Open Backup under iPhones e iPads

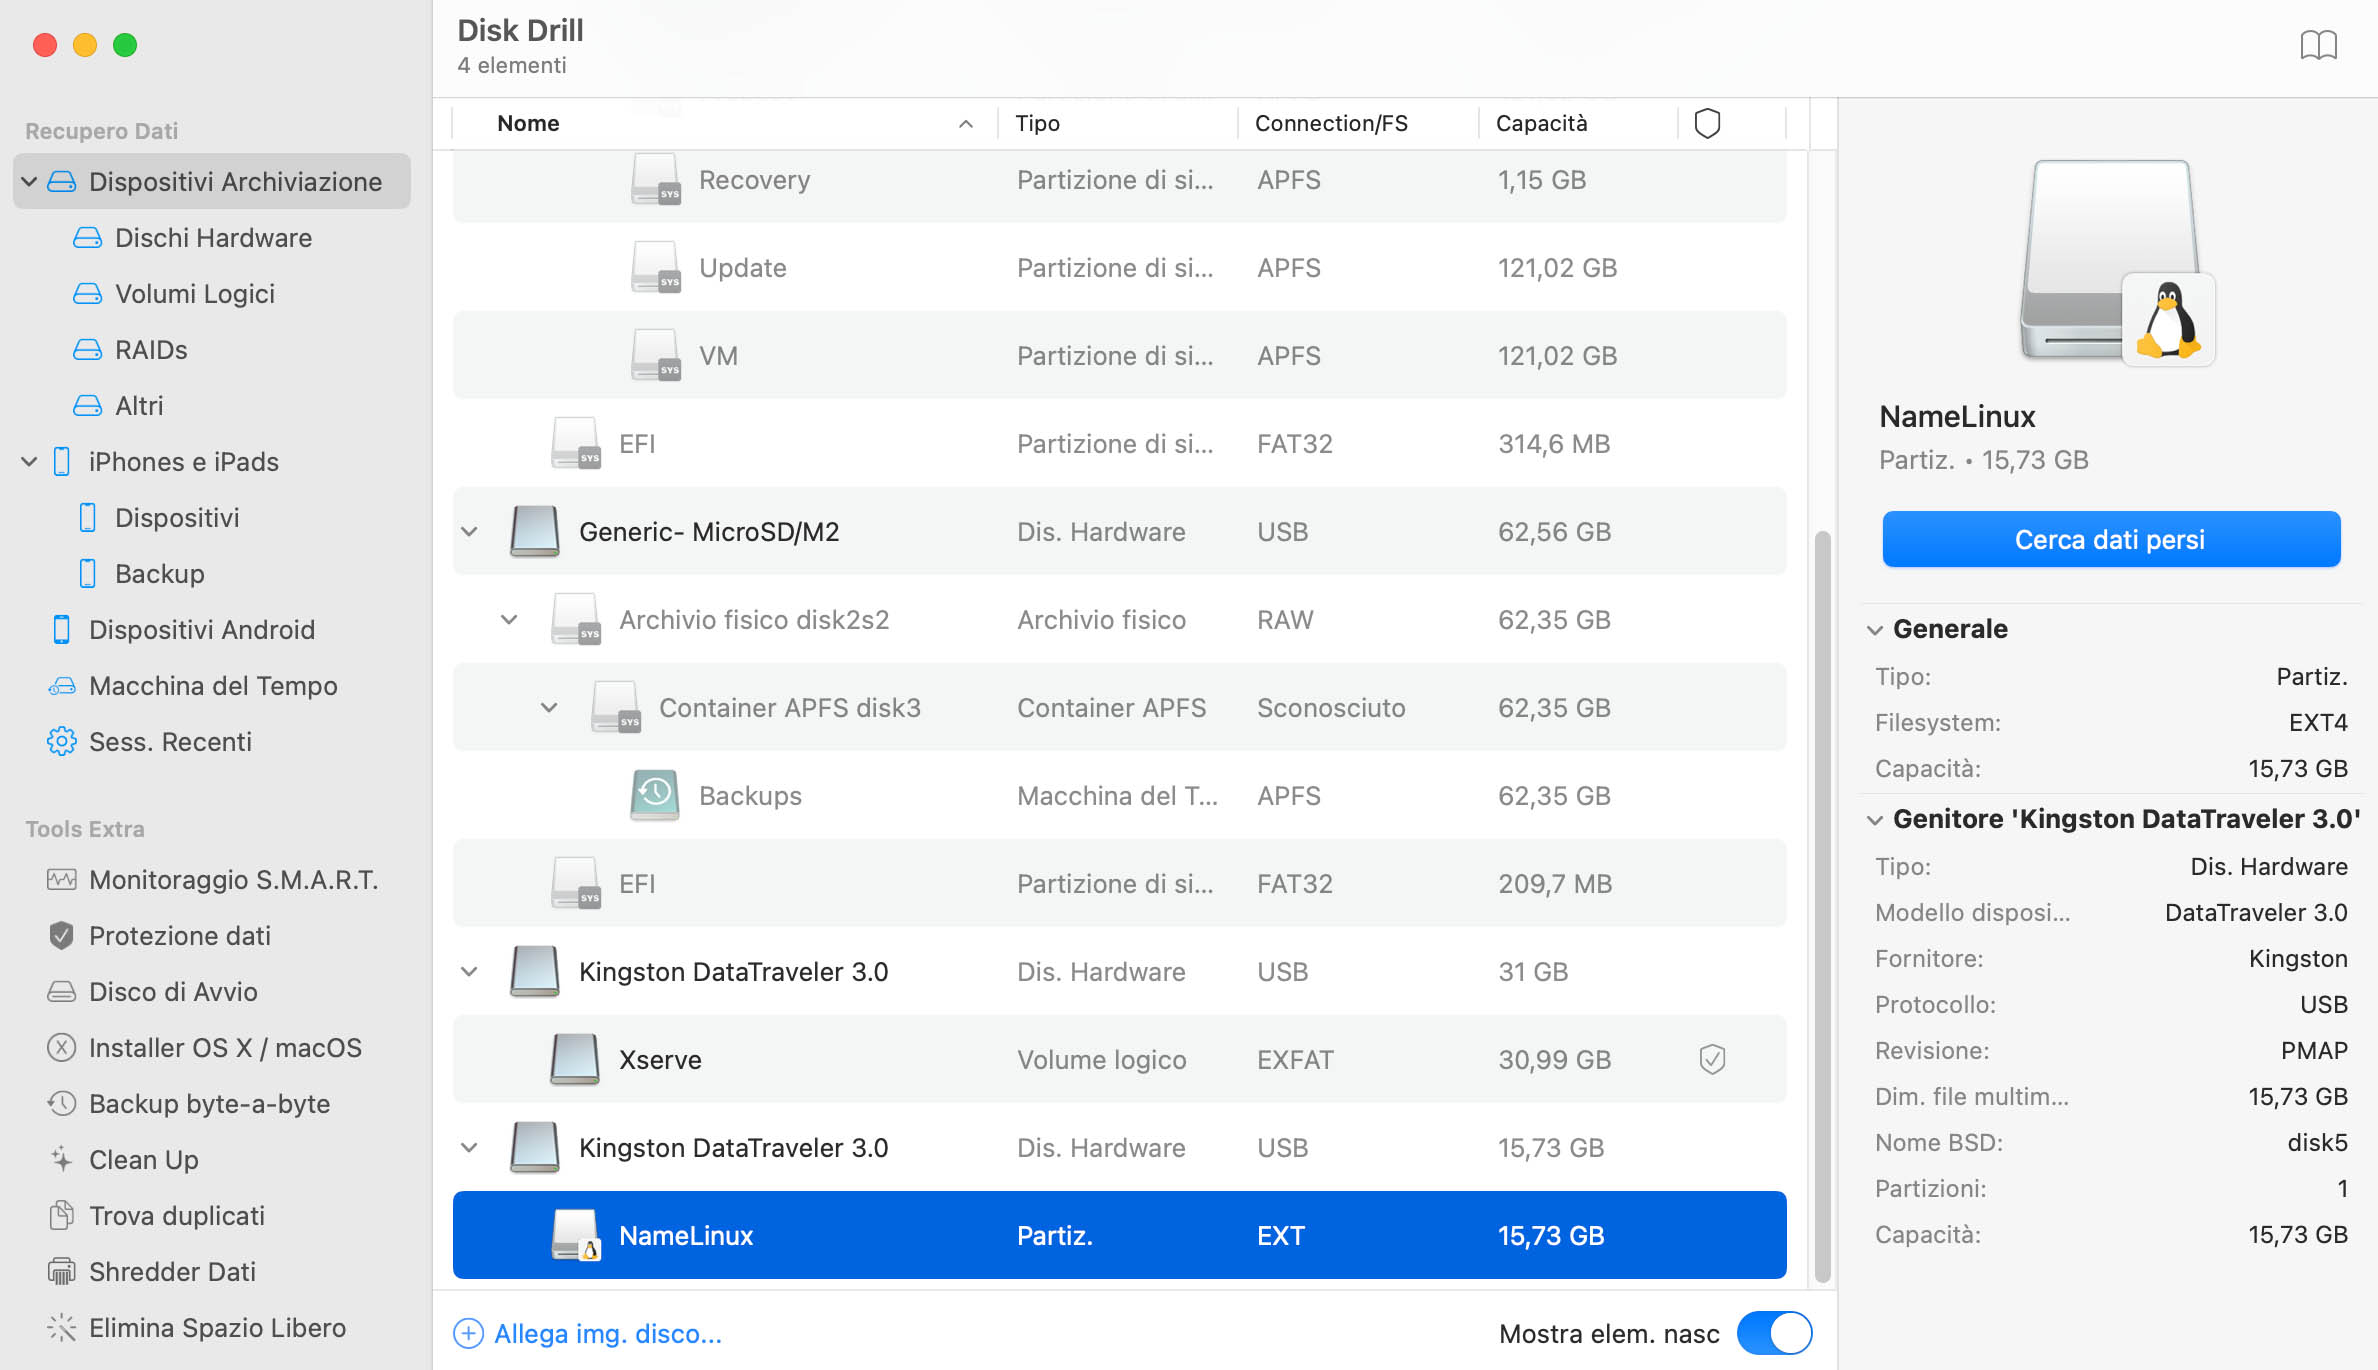click(160, 574)
